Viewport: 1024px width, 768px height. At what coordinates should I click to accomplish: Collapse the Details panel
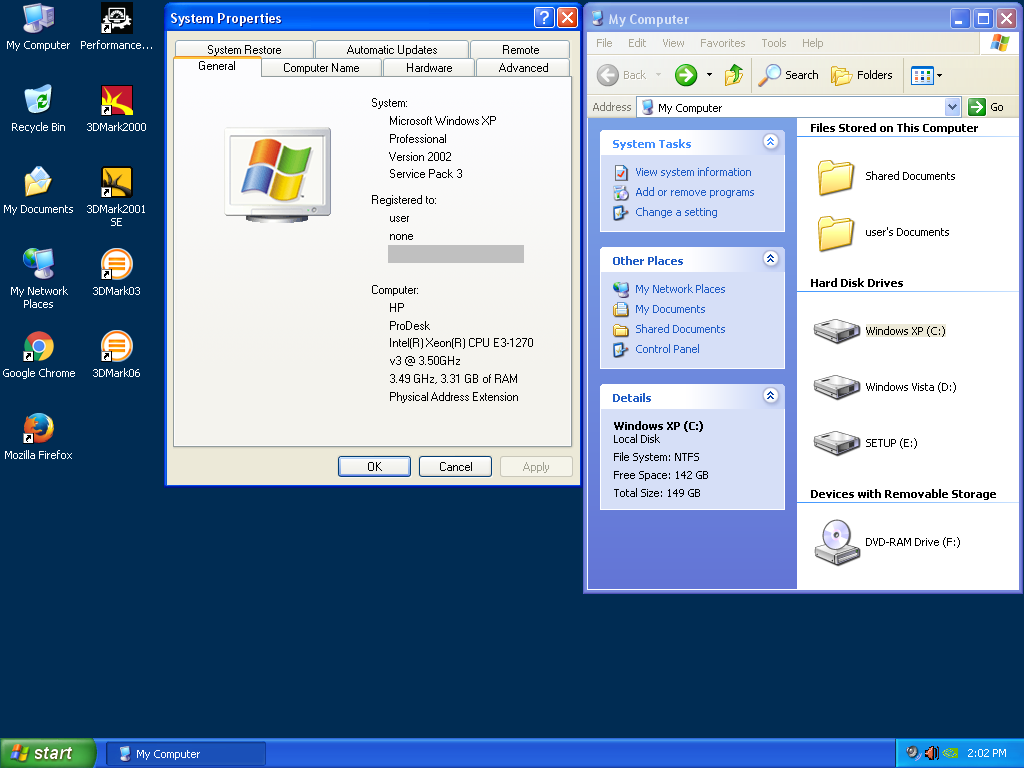pyautogui.click(x=770, y=396)
